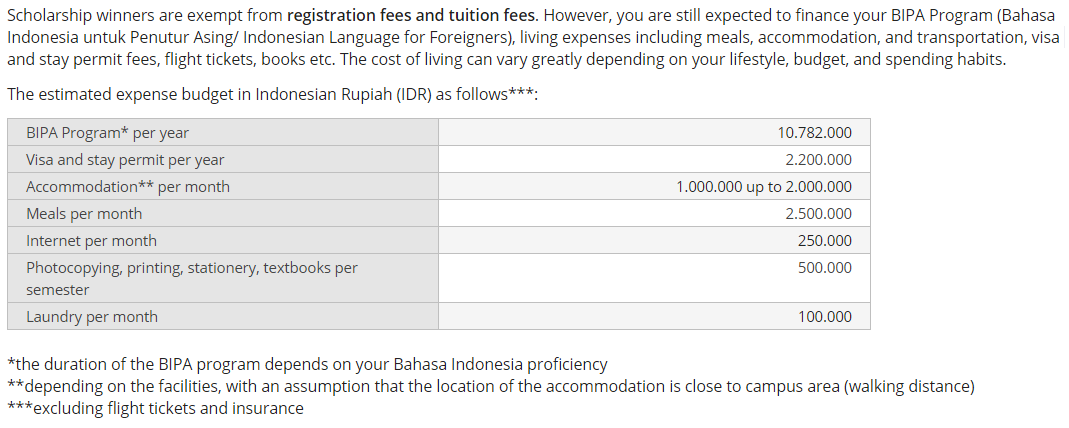
Task: Click the 'BIPA Program* per year' cell
Action: coord(223,132)
